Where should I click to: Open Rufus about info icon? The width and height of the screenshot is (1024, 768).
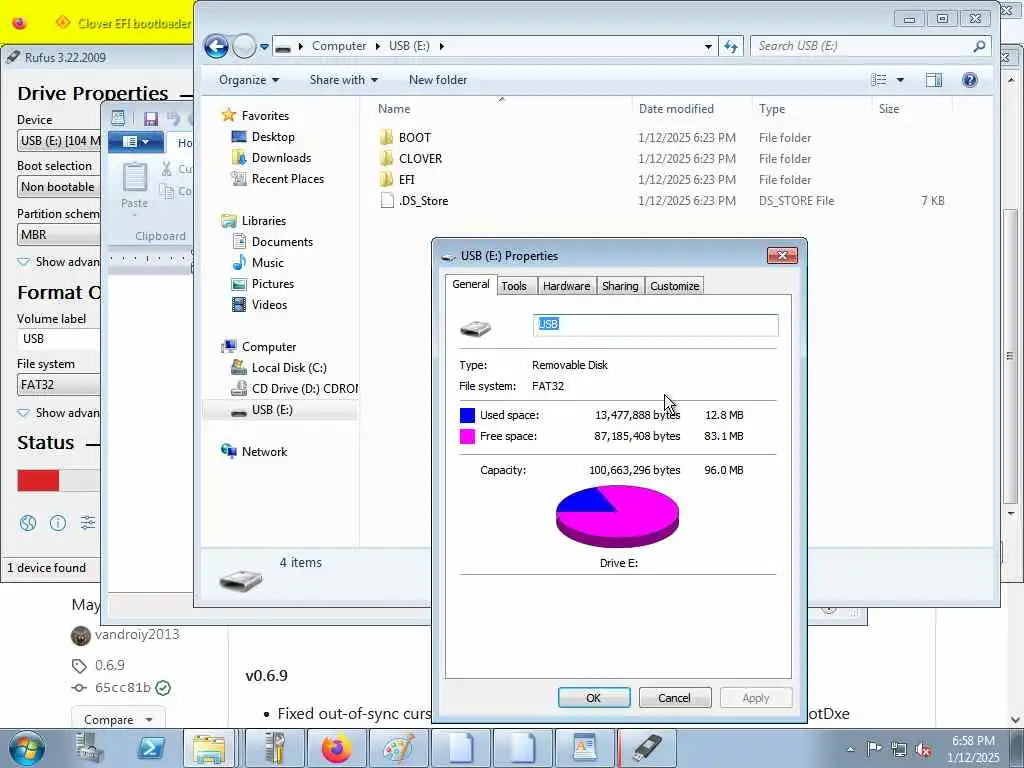click(x=57, y=522)
